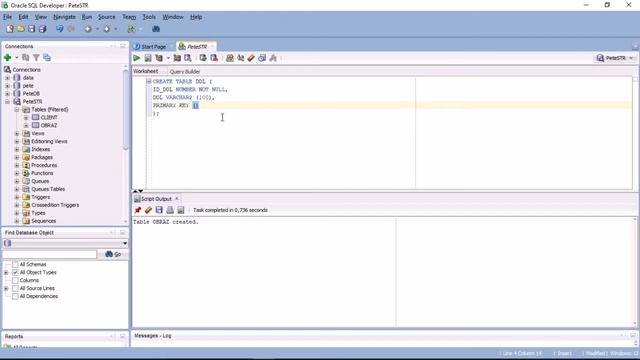Screen dimensions: 640x360
Task: Toggle the All Source Lines checkbox
Action: coord(16,288)
